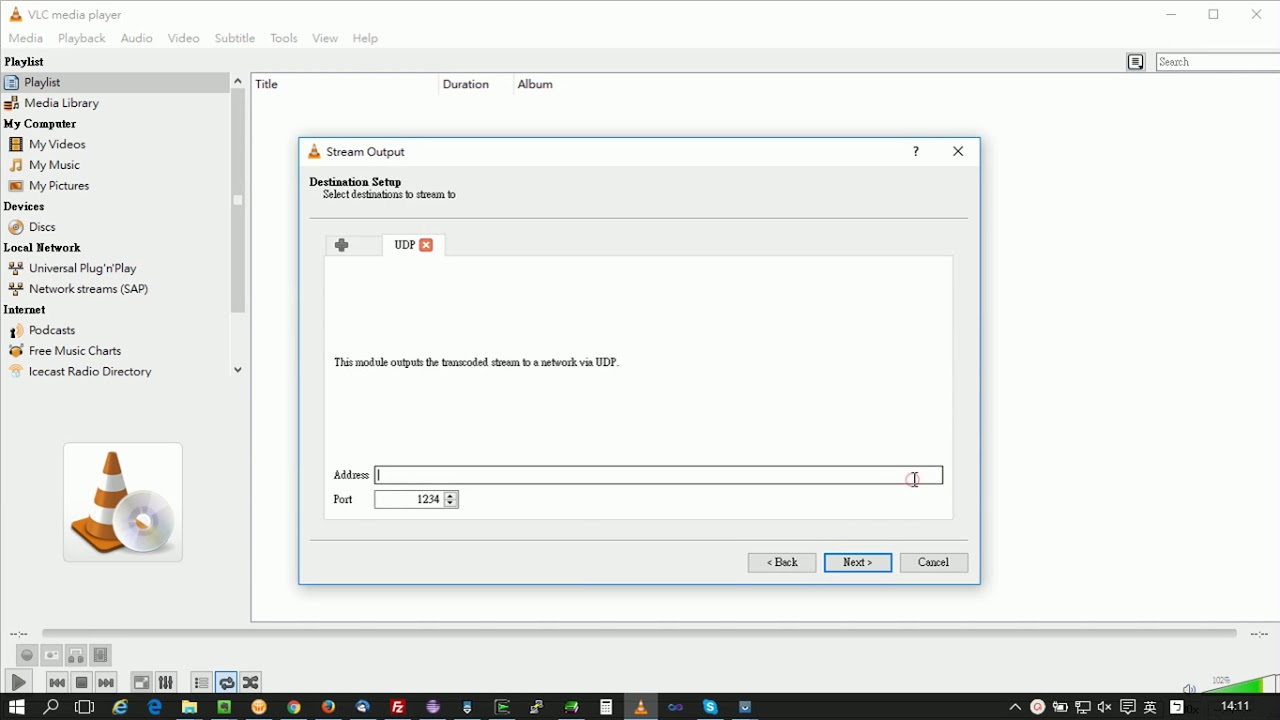Click the Stream Output help question mark
This screenshot has width=1280, height=720.
pyautogui.click(x=916, y=151)
